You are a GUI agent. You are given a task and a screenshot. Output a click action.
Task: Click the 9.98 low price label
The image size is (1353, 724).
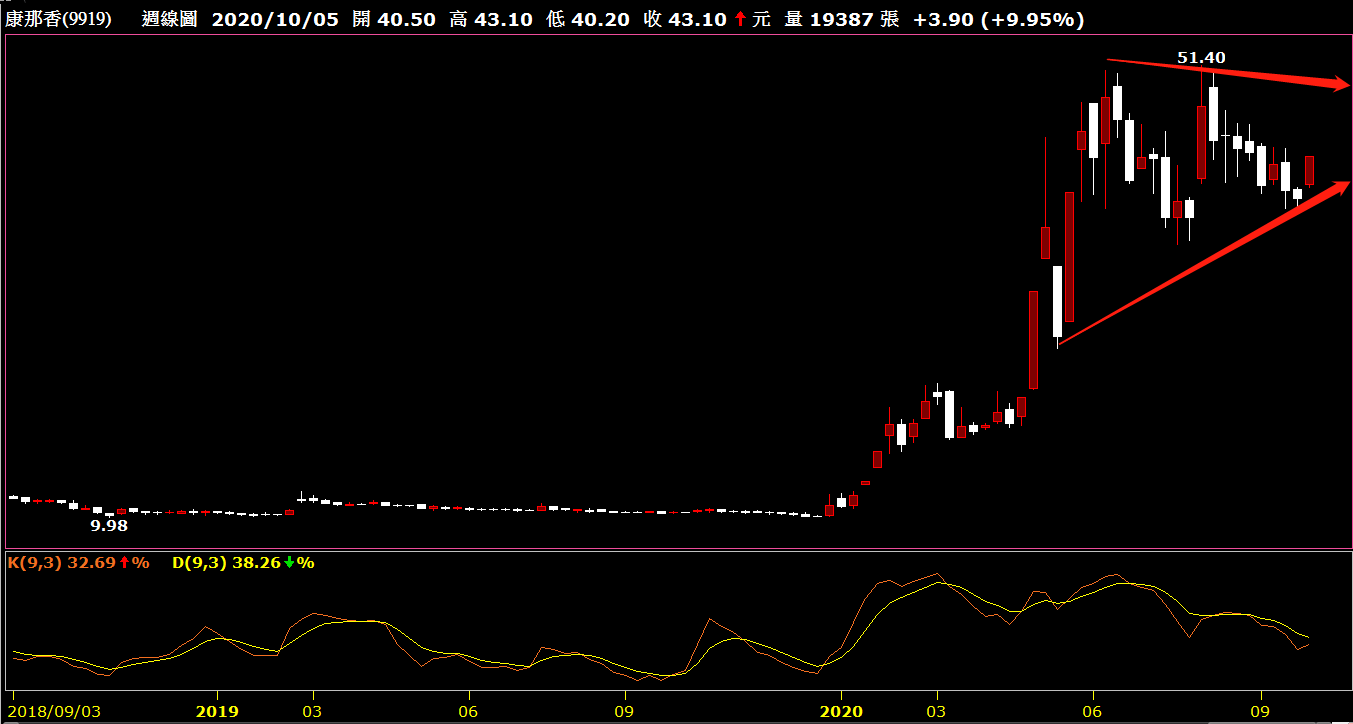coord(109,525)
